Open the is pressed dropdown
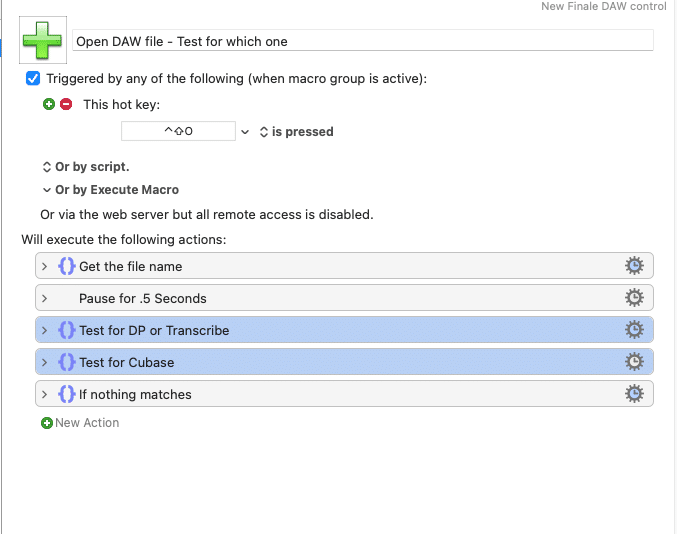The height and width of the screenshot is (534, 677). pyautogui.click(x=296, y=131)
